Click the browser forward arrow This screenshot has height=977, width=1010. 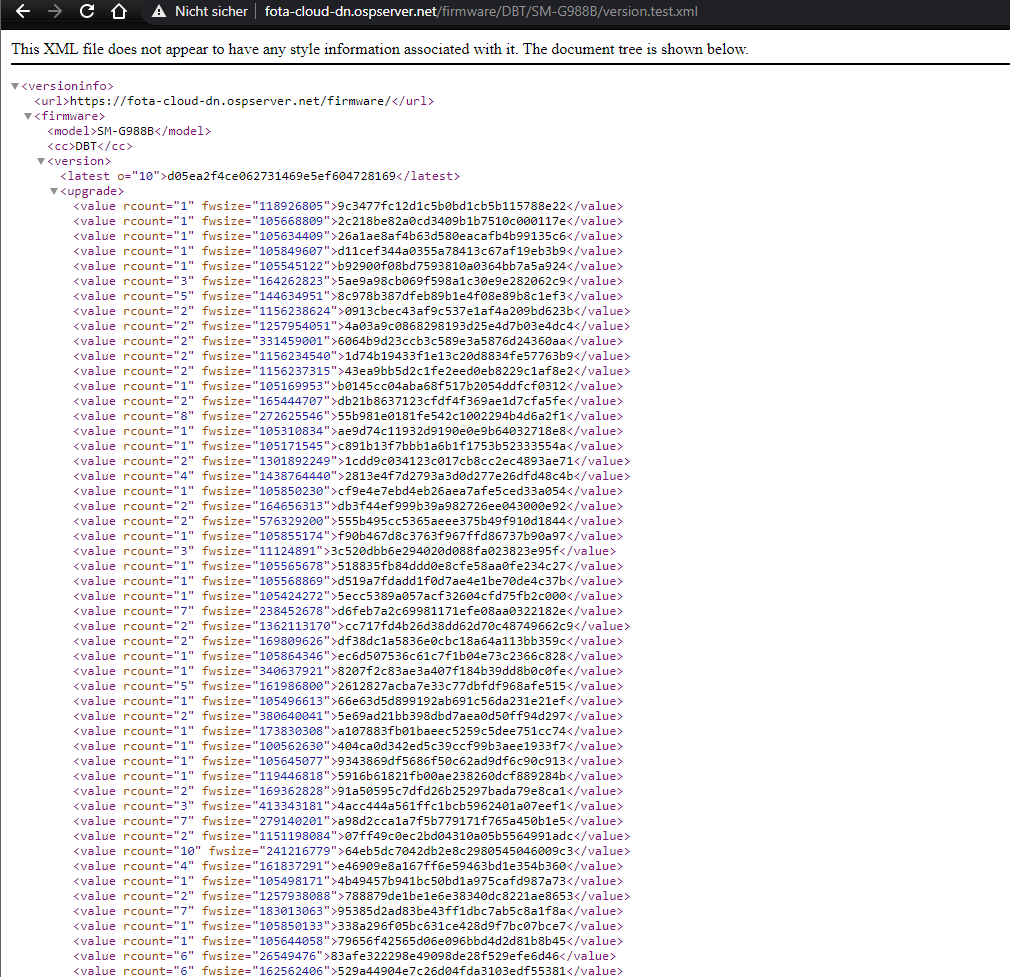(55, 11)
